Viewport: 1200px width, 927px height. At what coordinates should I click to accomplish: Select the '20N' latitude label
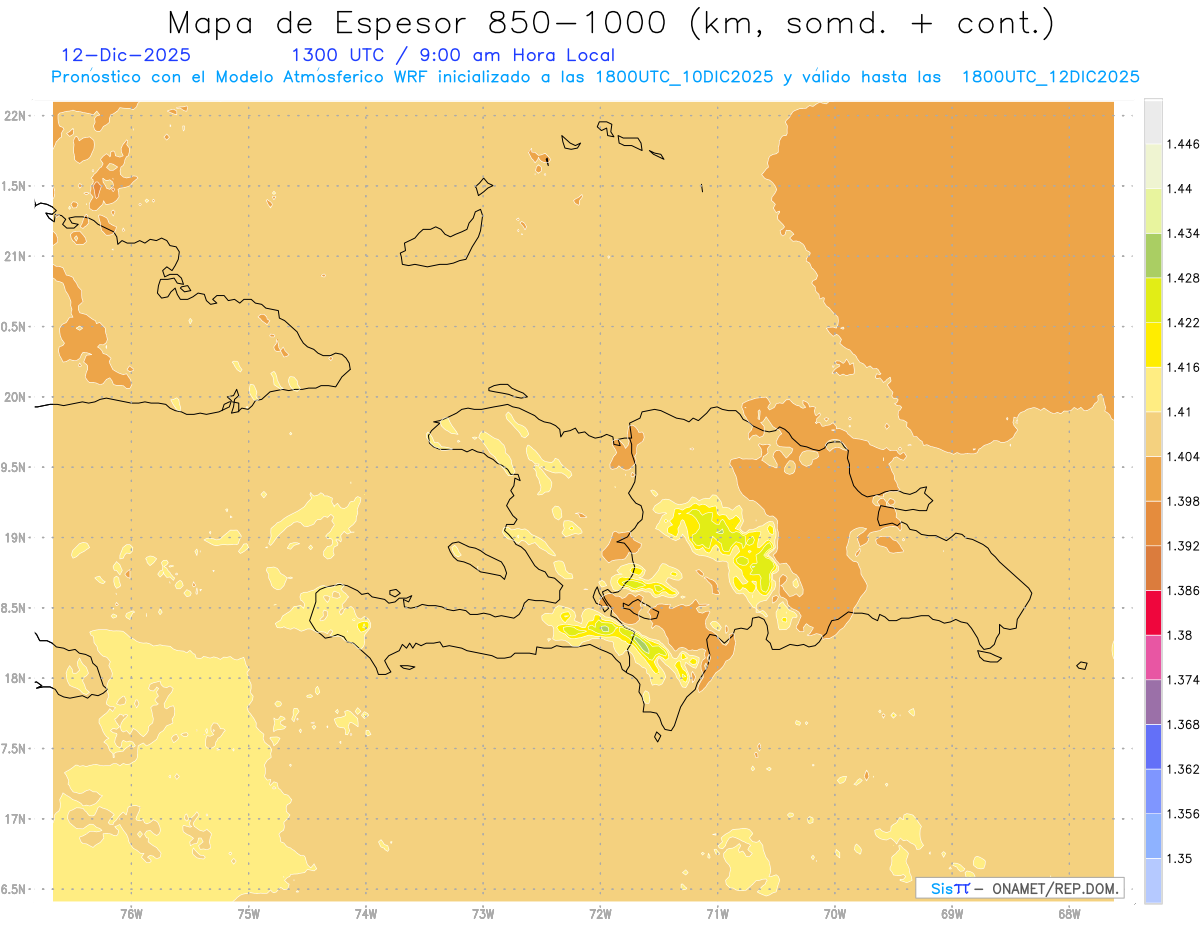15,397
